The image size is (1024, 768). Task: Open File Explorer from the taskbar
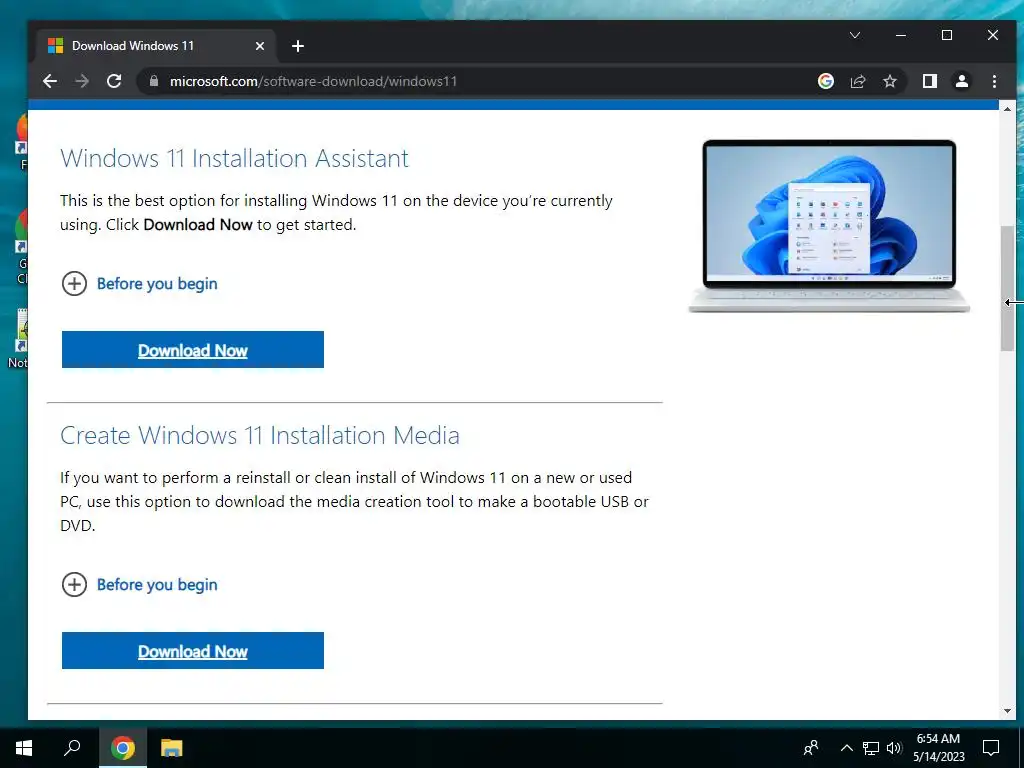point(172,748)
